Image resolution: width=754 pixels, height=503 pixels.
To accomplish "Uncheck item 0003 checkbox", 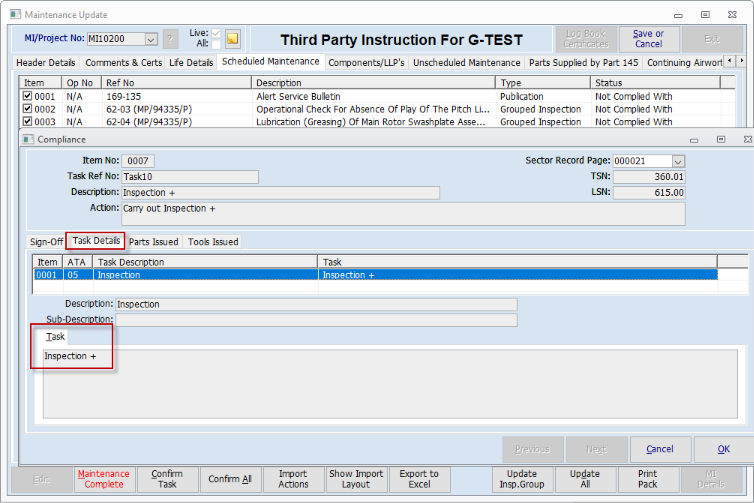I will tap(27, 122).
